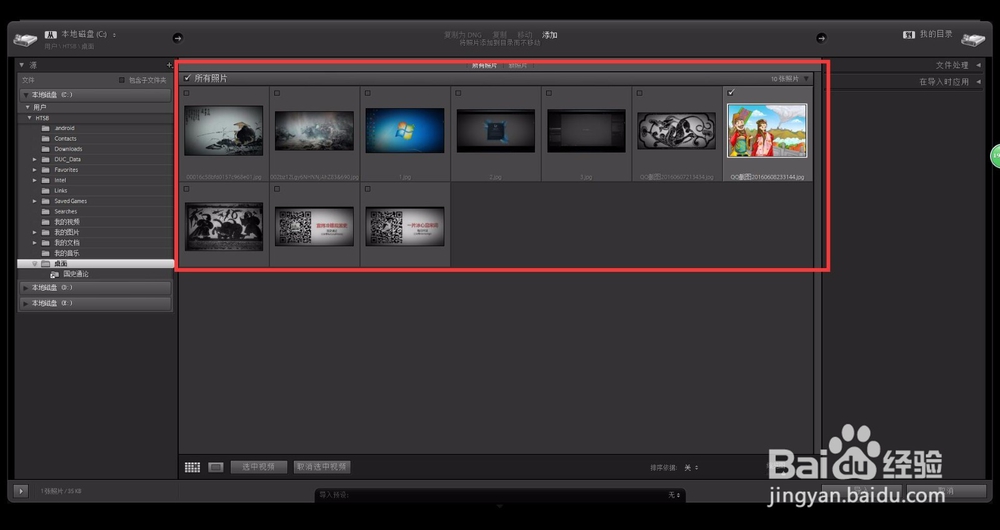This screenshot has height=530, width=1000.
Task: Check the box for QQ截图20160607213434.jpg
Action: [x=639, y=93]
